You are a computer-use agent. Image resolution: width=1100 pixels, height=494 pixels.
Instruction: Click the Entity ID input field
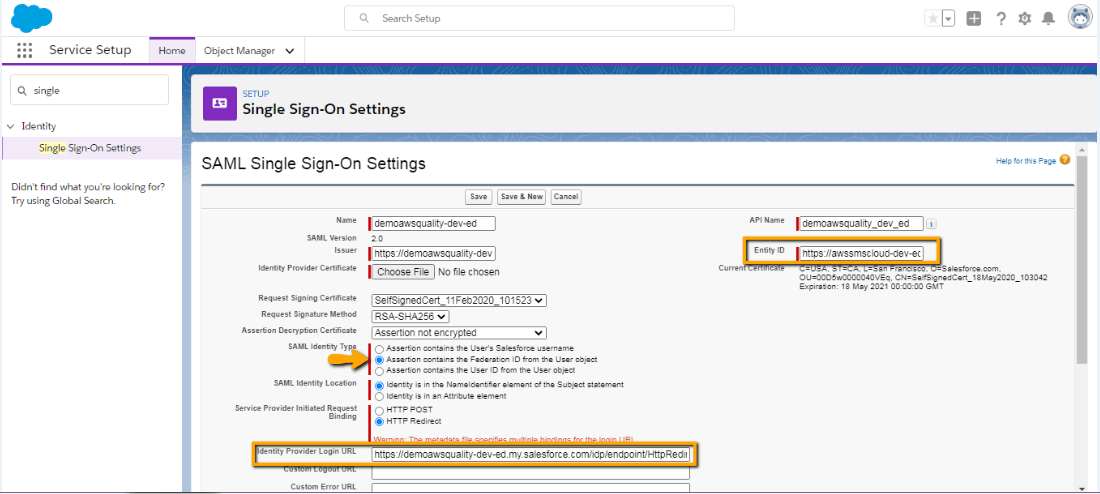862,253
